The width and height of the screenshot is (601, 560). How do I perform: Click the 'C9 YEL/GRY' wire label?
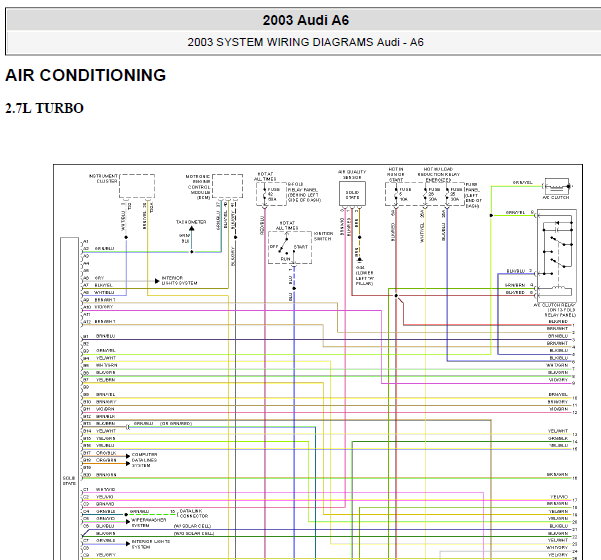click(100, 555)
